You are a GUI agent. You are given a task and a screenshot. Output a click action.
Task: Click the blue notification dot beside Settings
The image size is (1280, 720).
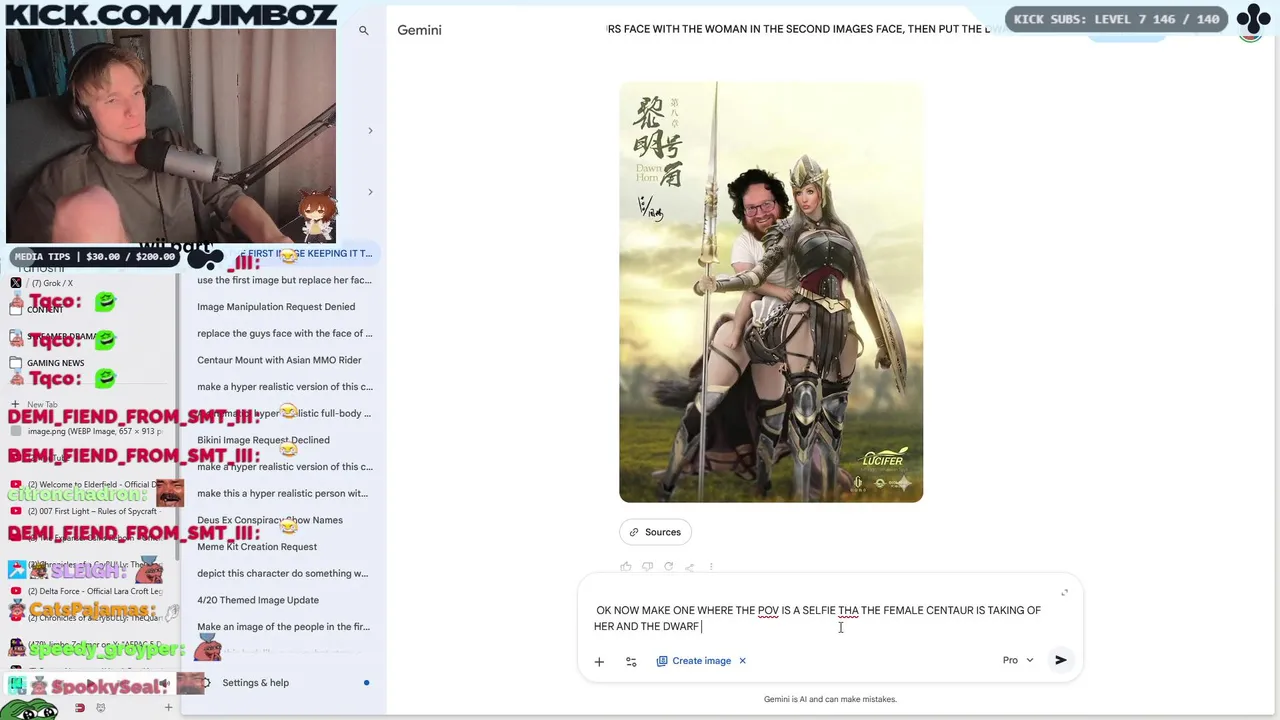tap(366, 683)
